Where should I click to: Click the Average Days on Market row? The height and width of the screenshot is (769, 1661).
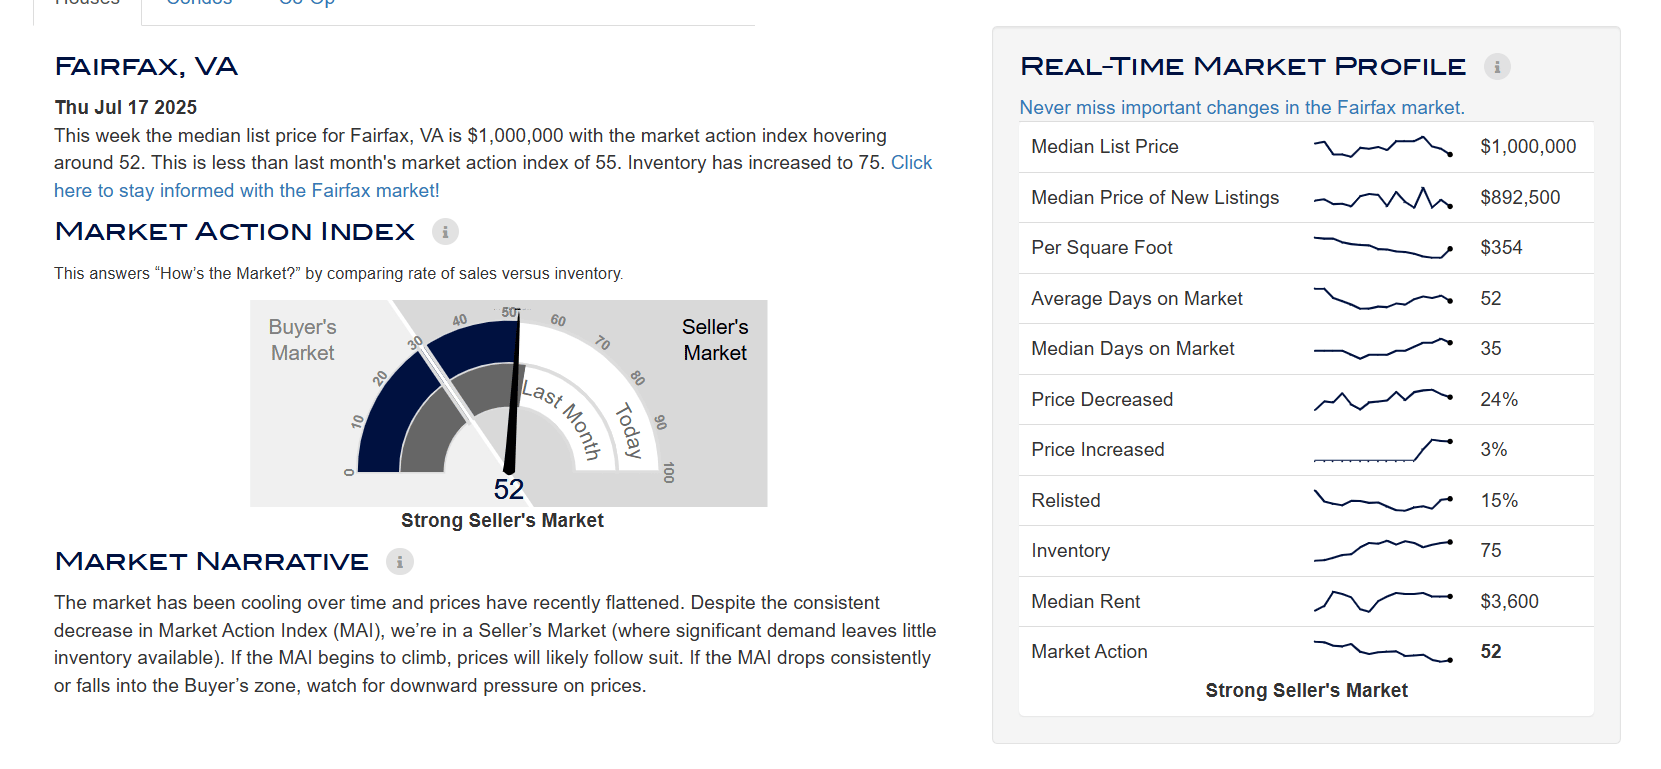pyautogui.click(x=1306, y=299)
